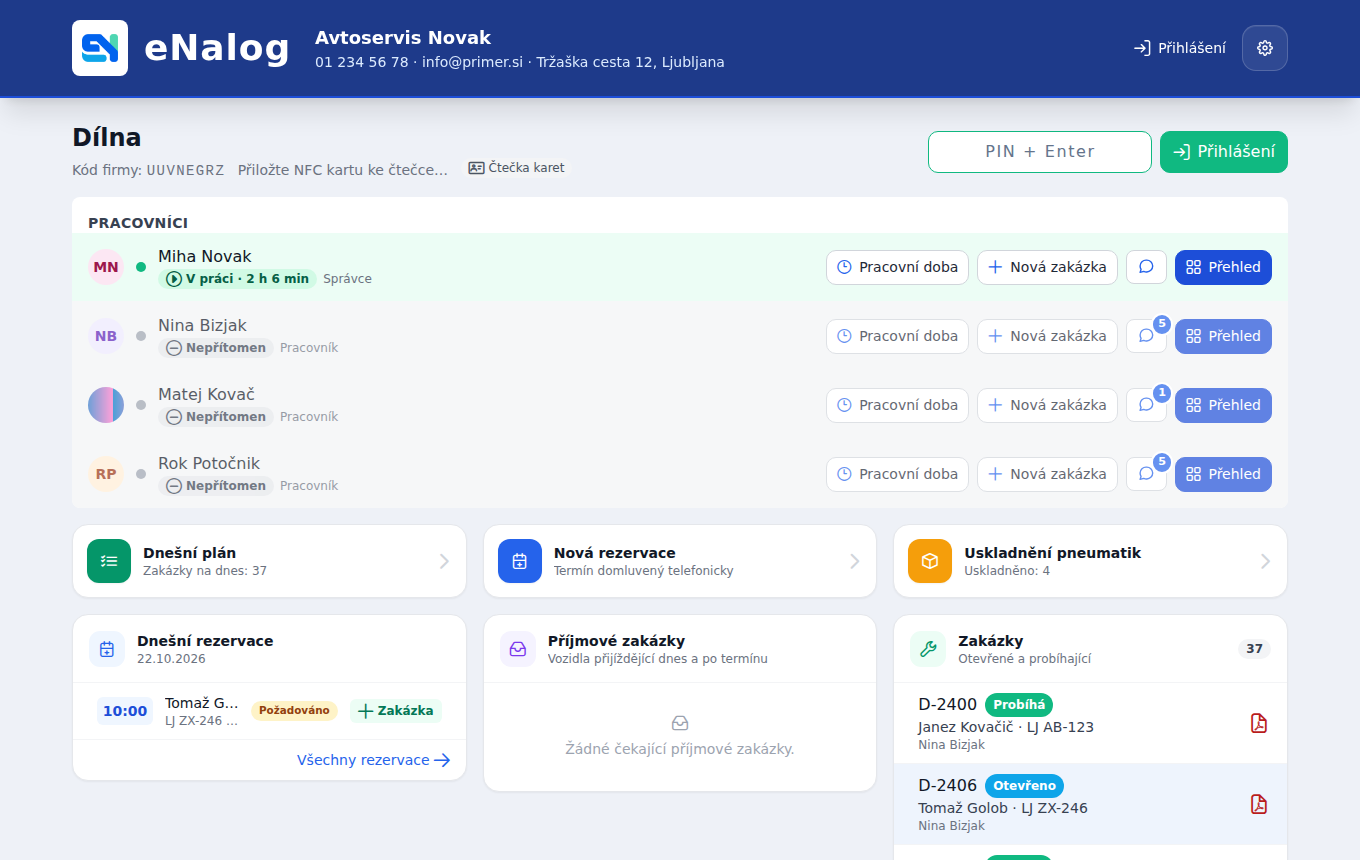Expand Uskladnění pneumatik card chevron
The height and width of the screenshot is (860, 1360).
[x=1266, y=561]
